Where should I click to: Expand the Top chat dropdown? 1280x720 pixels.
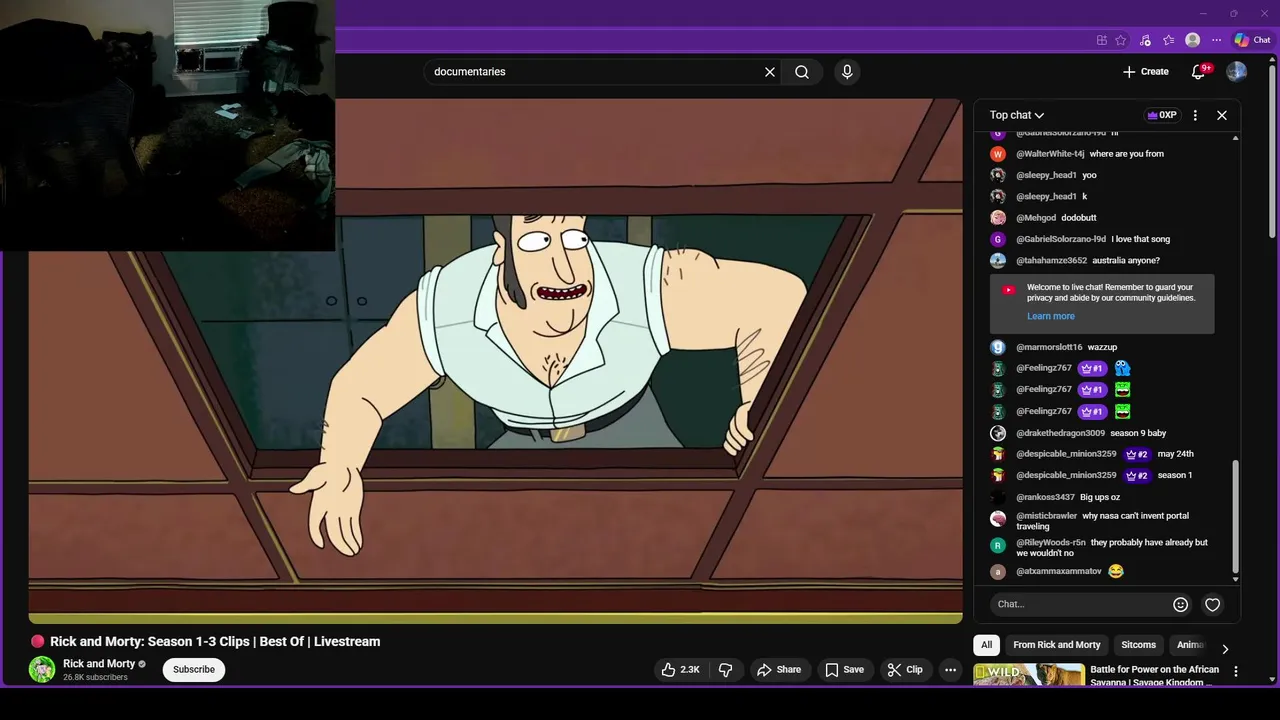(1017, 115)
